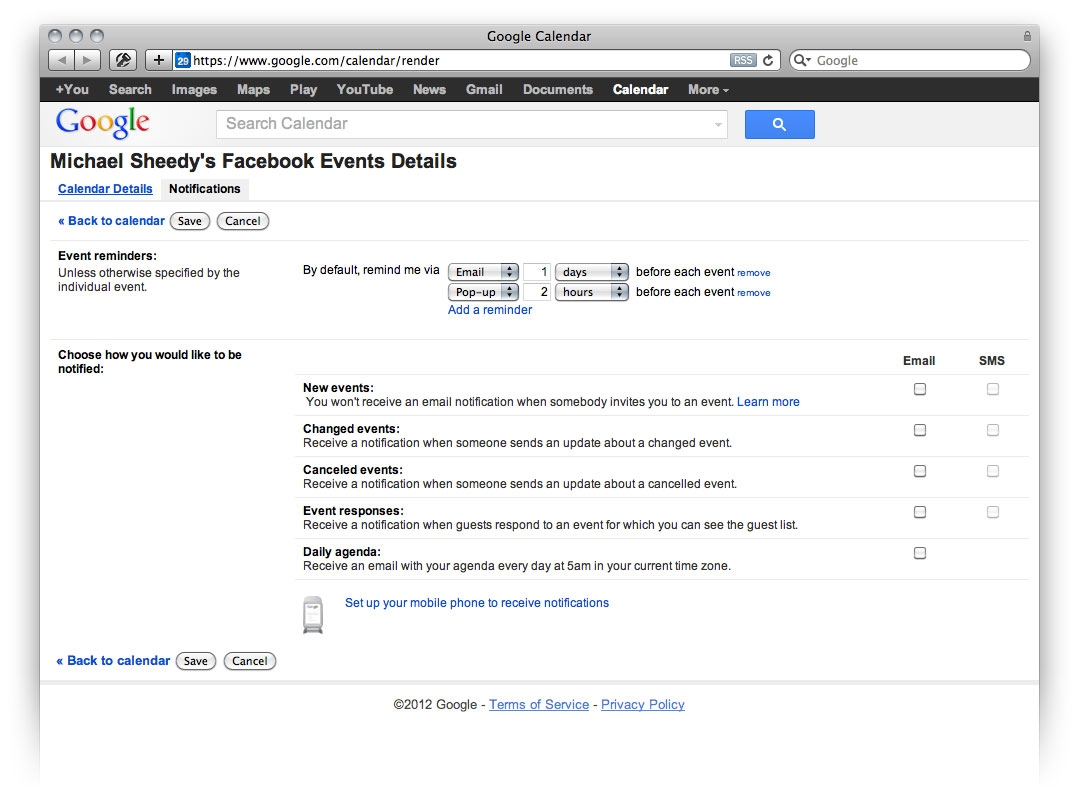Toggle Email for Canceled events

tap(919, 471)
